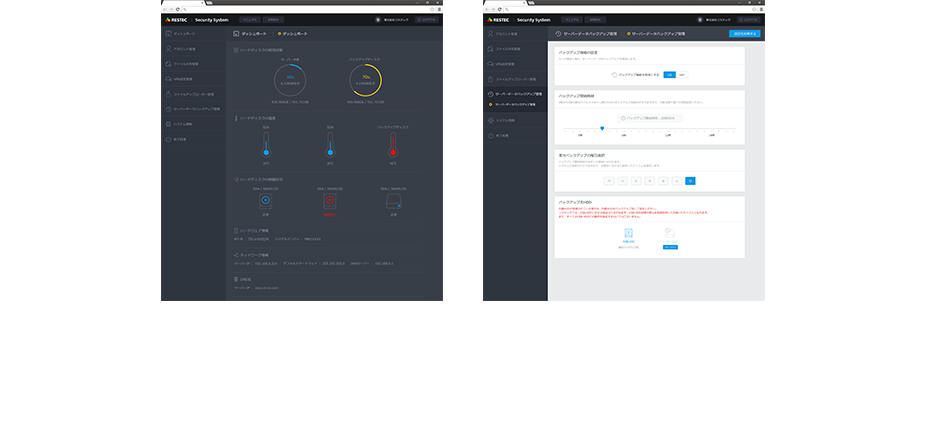Click the blue backup start time slider handle
This screenshot has width=925, height=435.
pyautogui.click(x=602, y=128)
